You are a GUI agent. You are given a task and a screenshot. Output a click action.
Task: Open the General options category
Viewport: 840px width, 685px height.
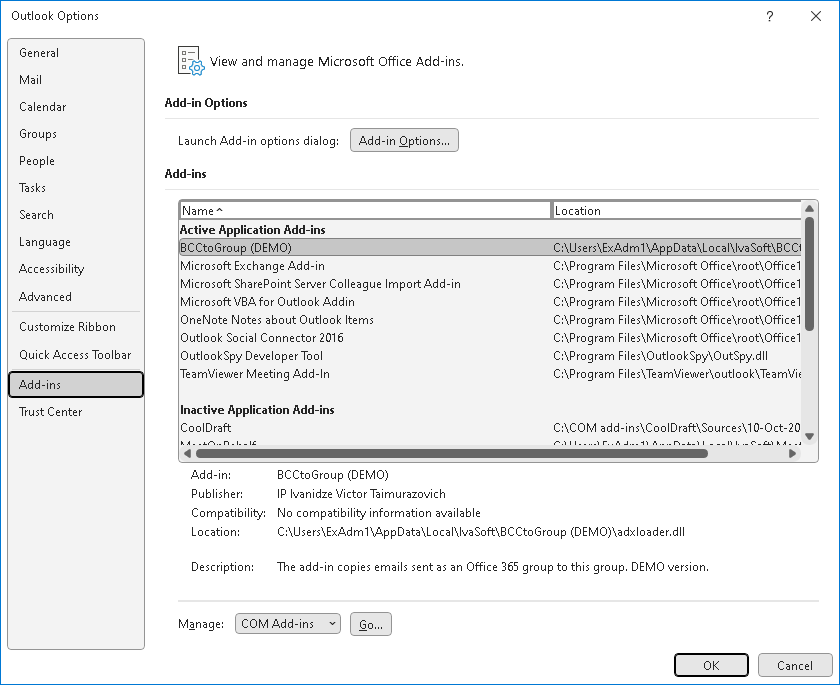pos(76,52)
